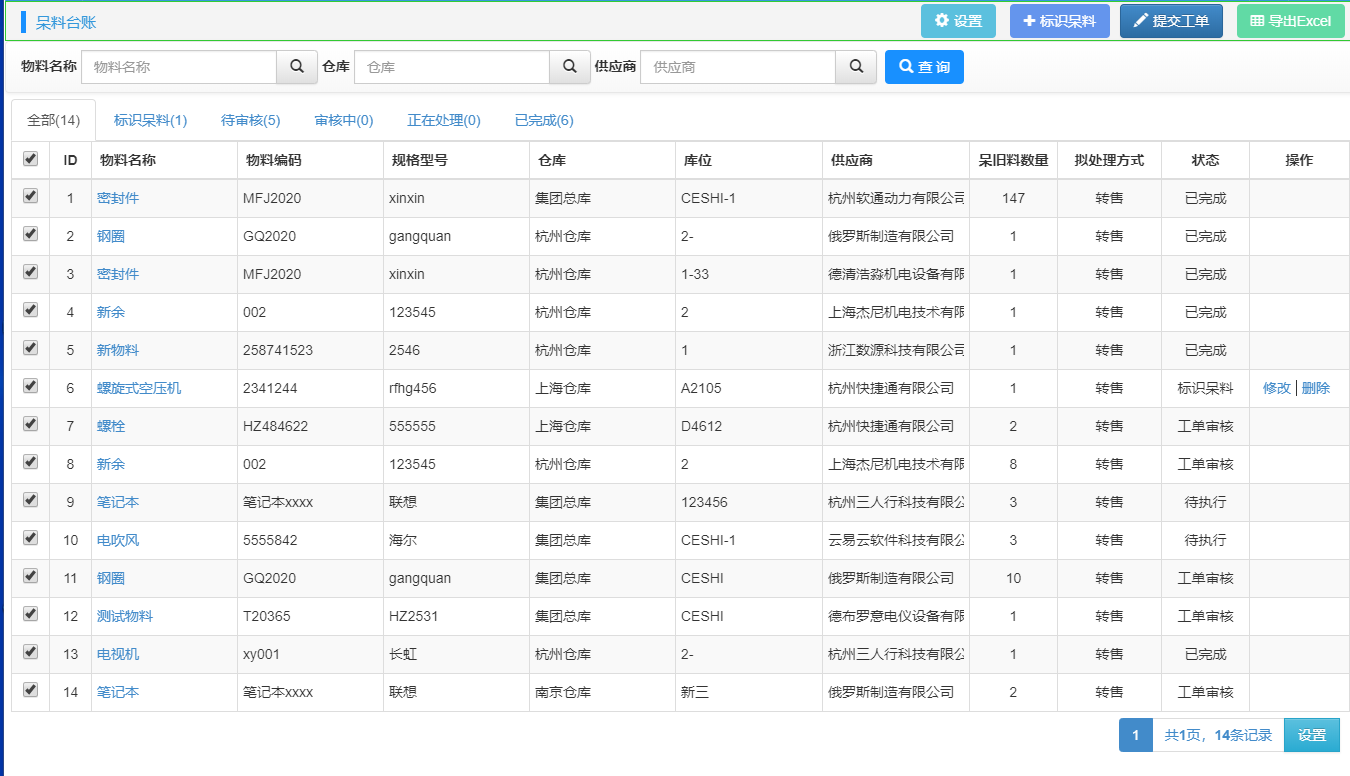Click 删除 link in row 6
The image size is (1350, 776).
[x=1316, y=388]
